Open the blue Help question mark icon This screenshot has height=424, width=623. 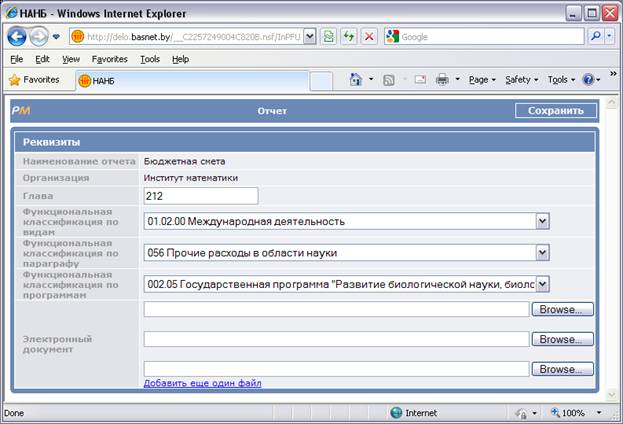pos(588,79)
